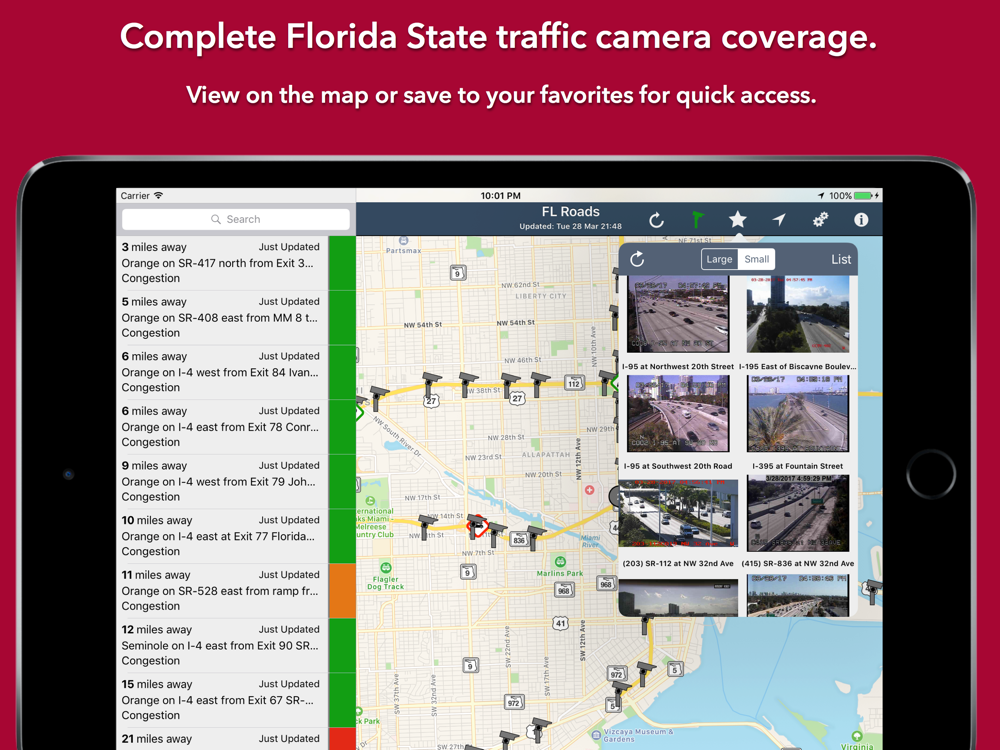
Task: Tap the Melreese Country Club golf pin
Action: (x=370, y=501)
